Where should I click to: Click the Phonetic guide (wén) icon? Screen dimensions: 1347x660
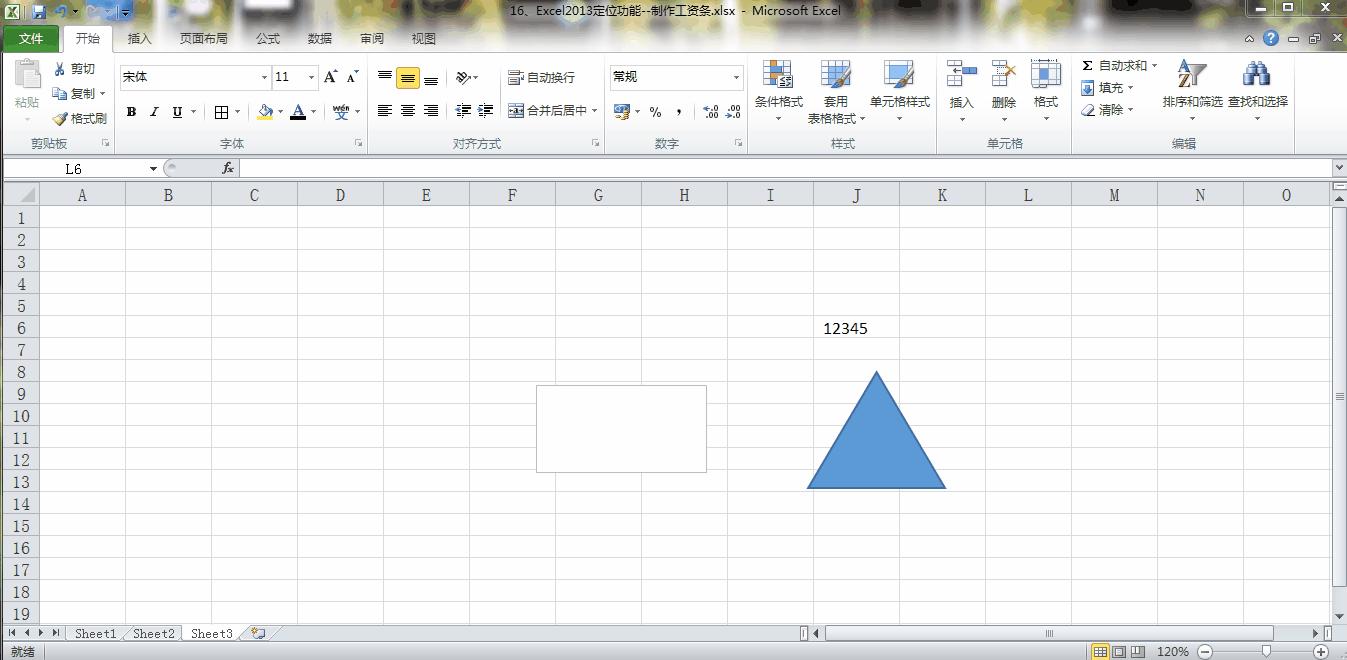coord(341,112)
